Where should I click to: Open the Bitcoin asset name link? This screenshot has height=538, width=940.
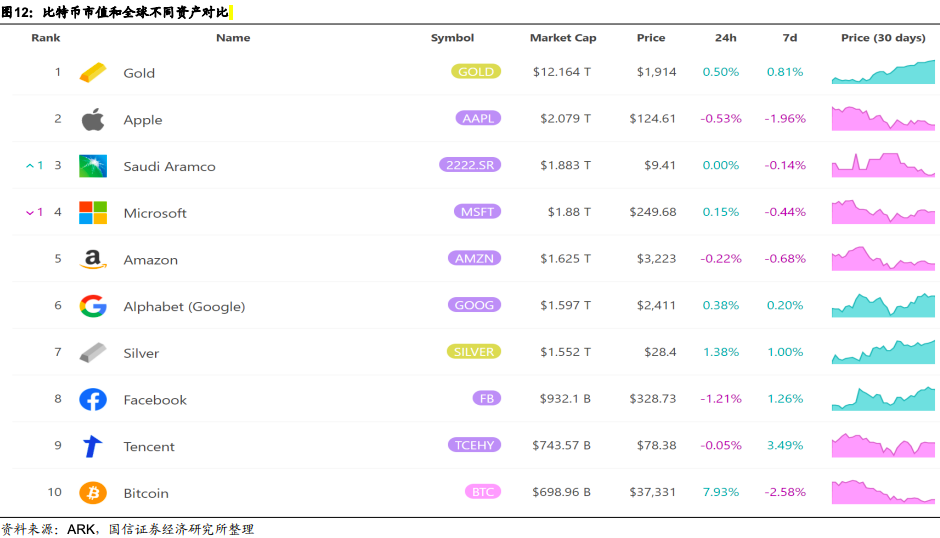coord(146,494)
